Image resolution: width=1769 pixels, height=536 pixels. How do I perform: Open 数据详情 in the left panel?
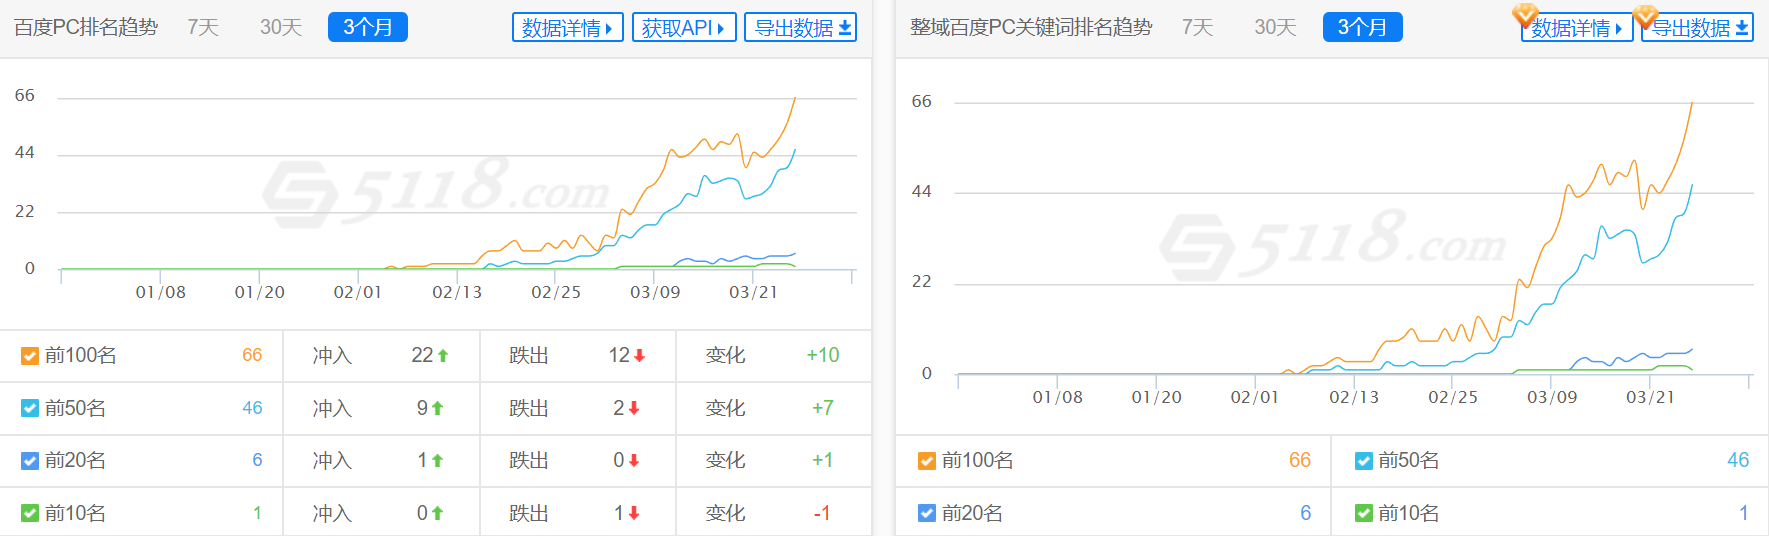pyautogui.click(x=567, y=28)
